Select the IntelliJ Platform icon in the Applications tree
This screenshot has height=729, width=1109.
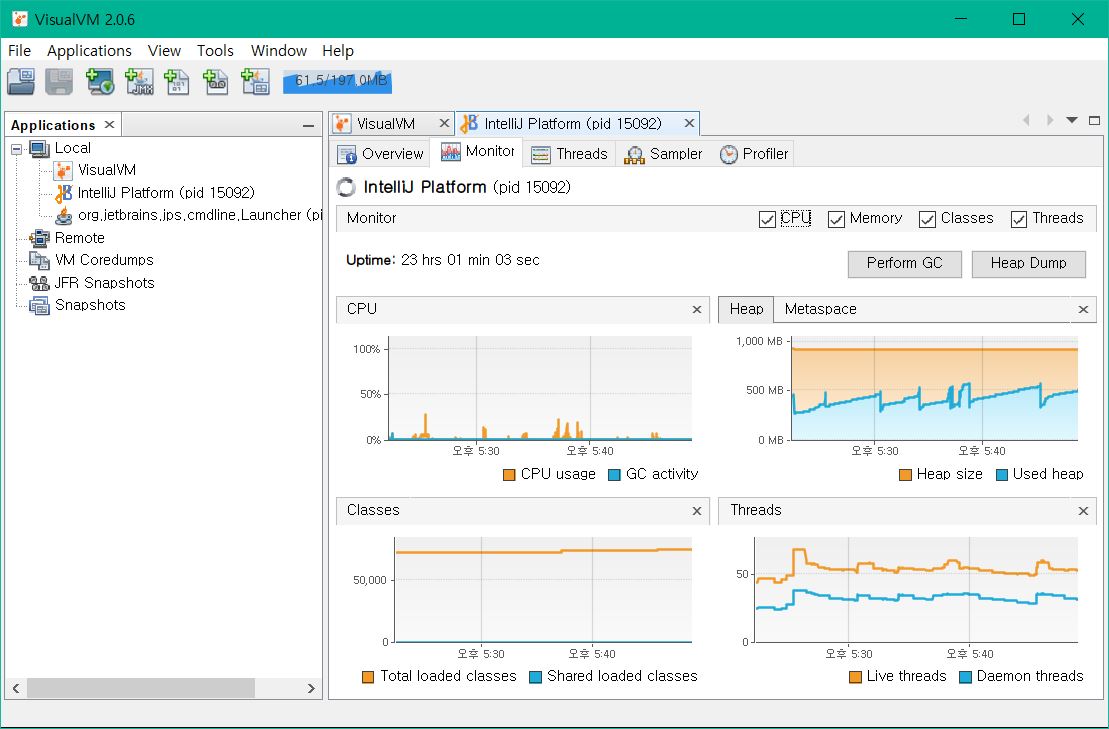pyautogui.click(x=64, y=193)
